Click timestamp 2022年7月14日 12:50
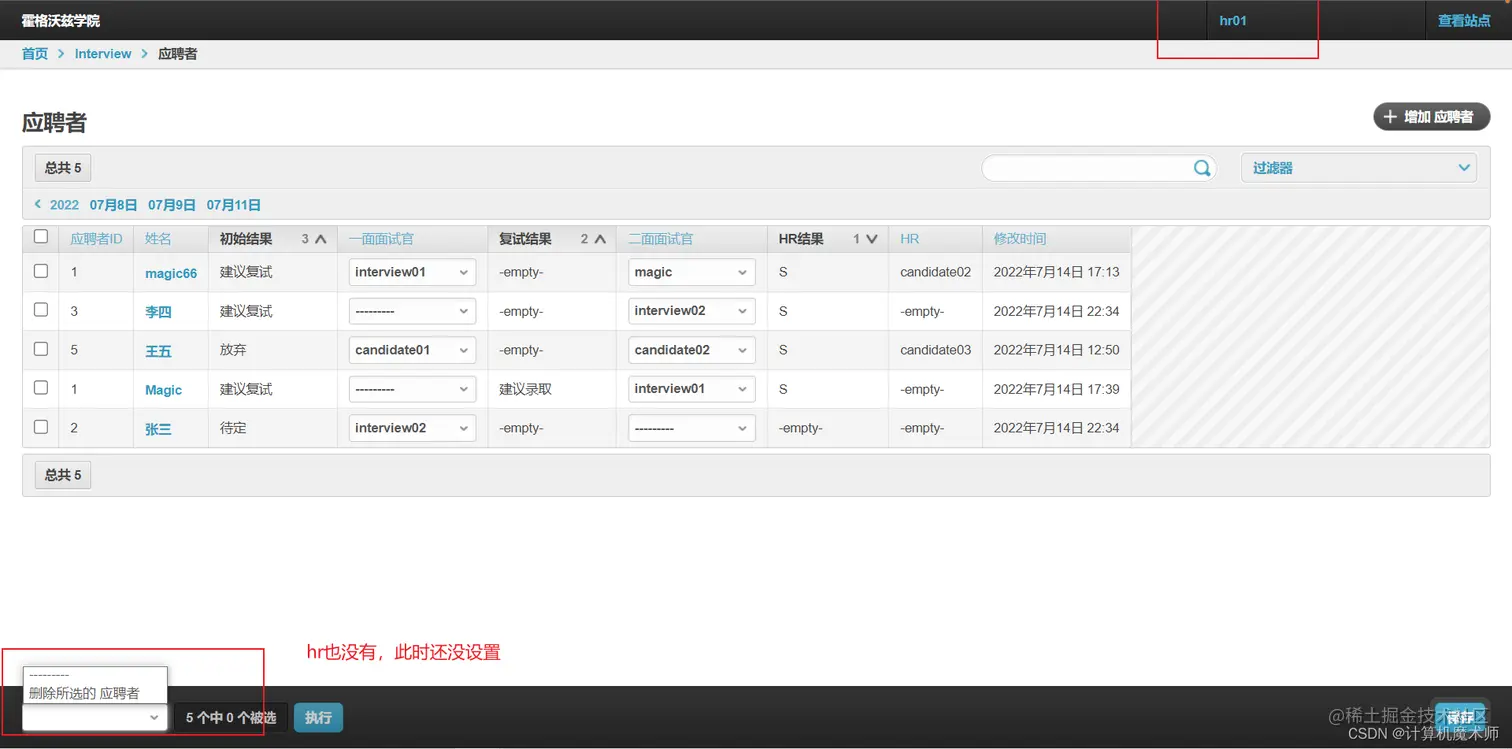The image size is (1512, 749). 1056,350
